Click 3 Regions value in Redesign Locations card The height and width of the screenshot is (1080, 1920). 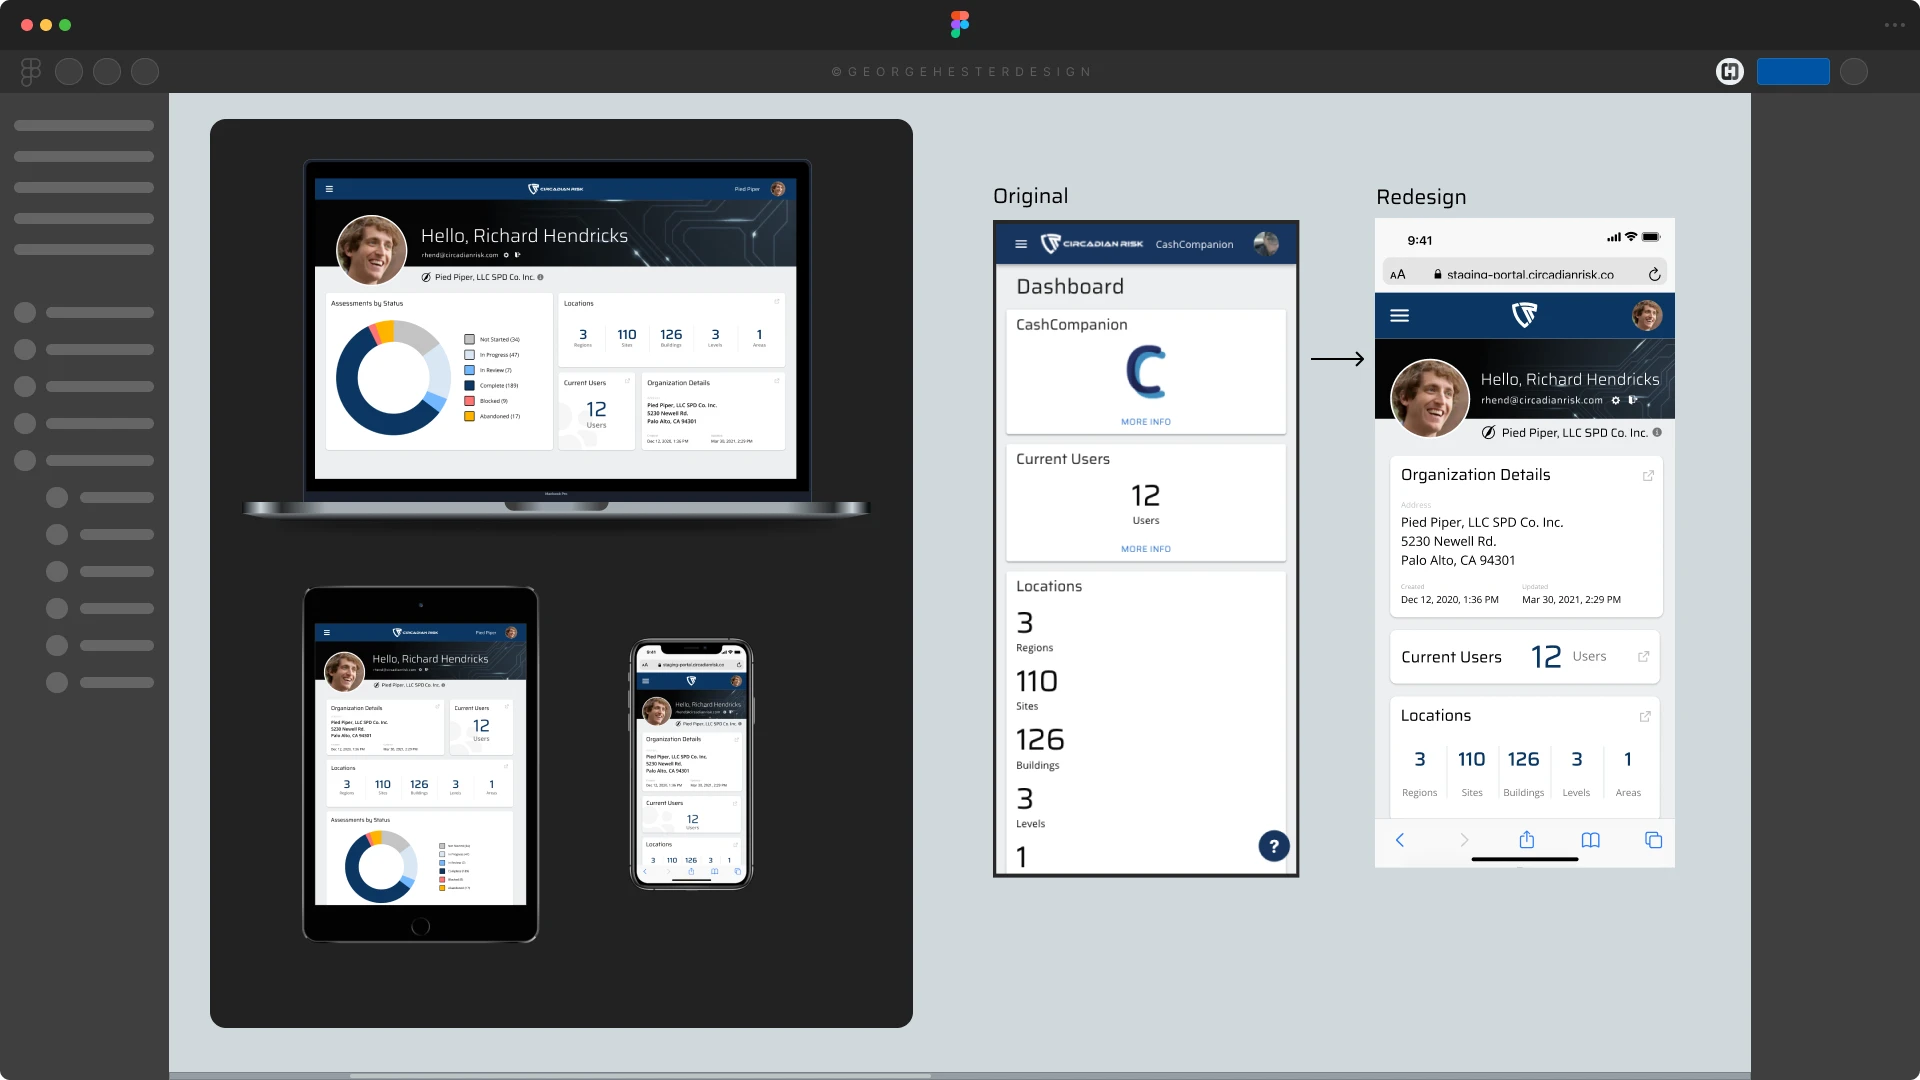coord(1420,759)
